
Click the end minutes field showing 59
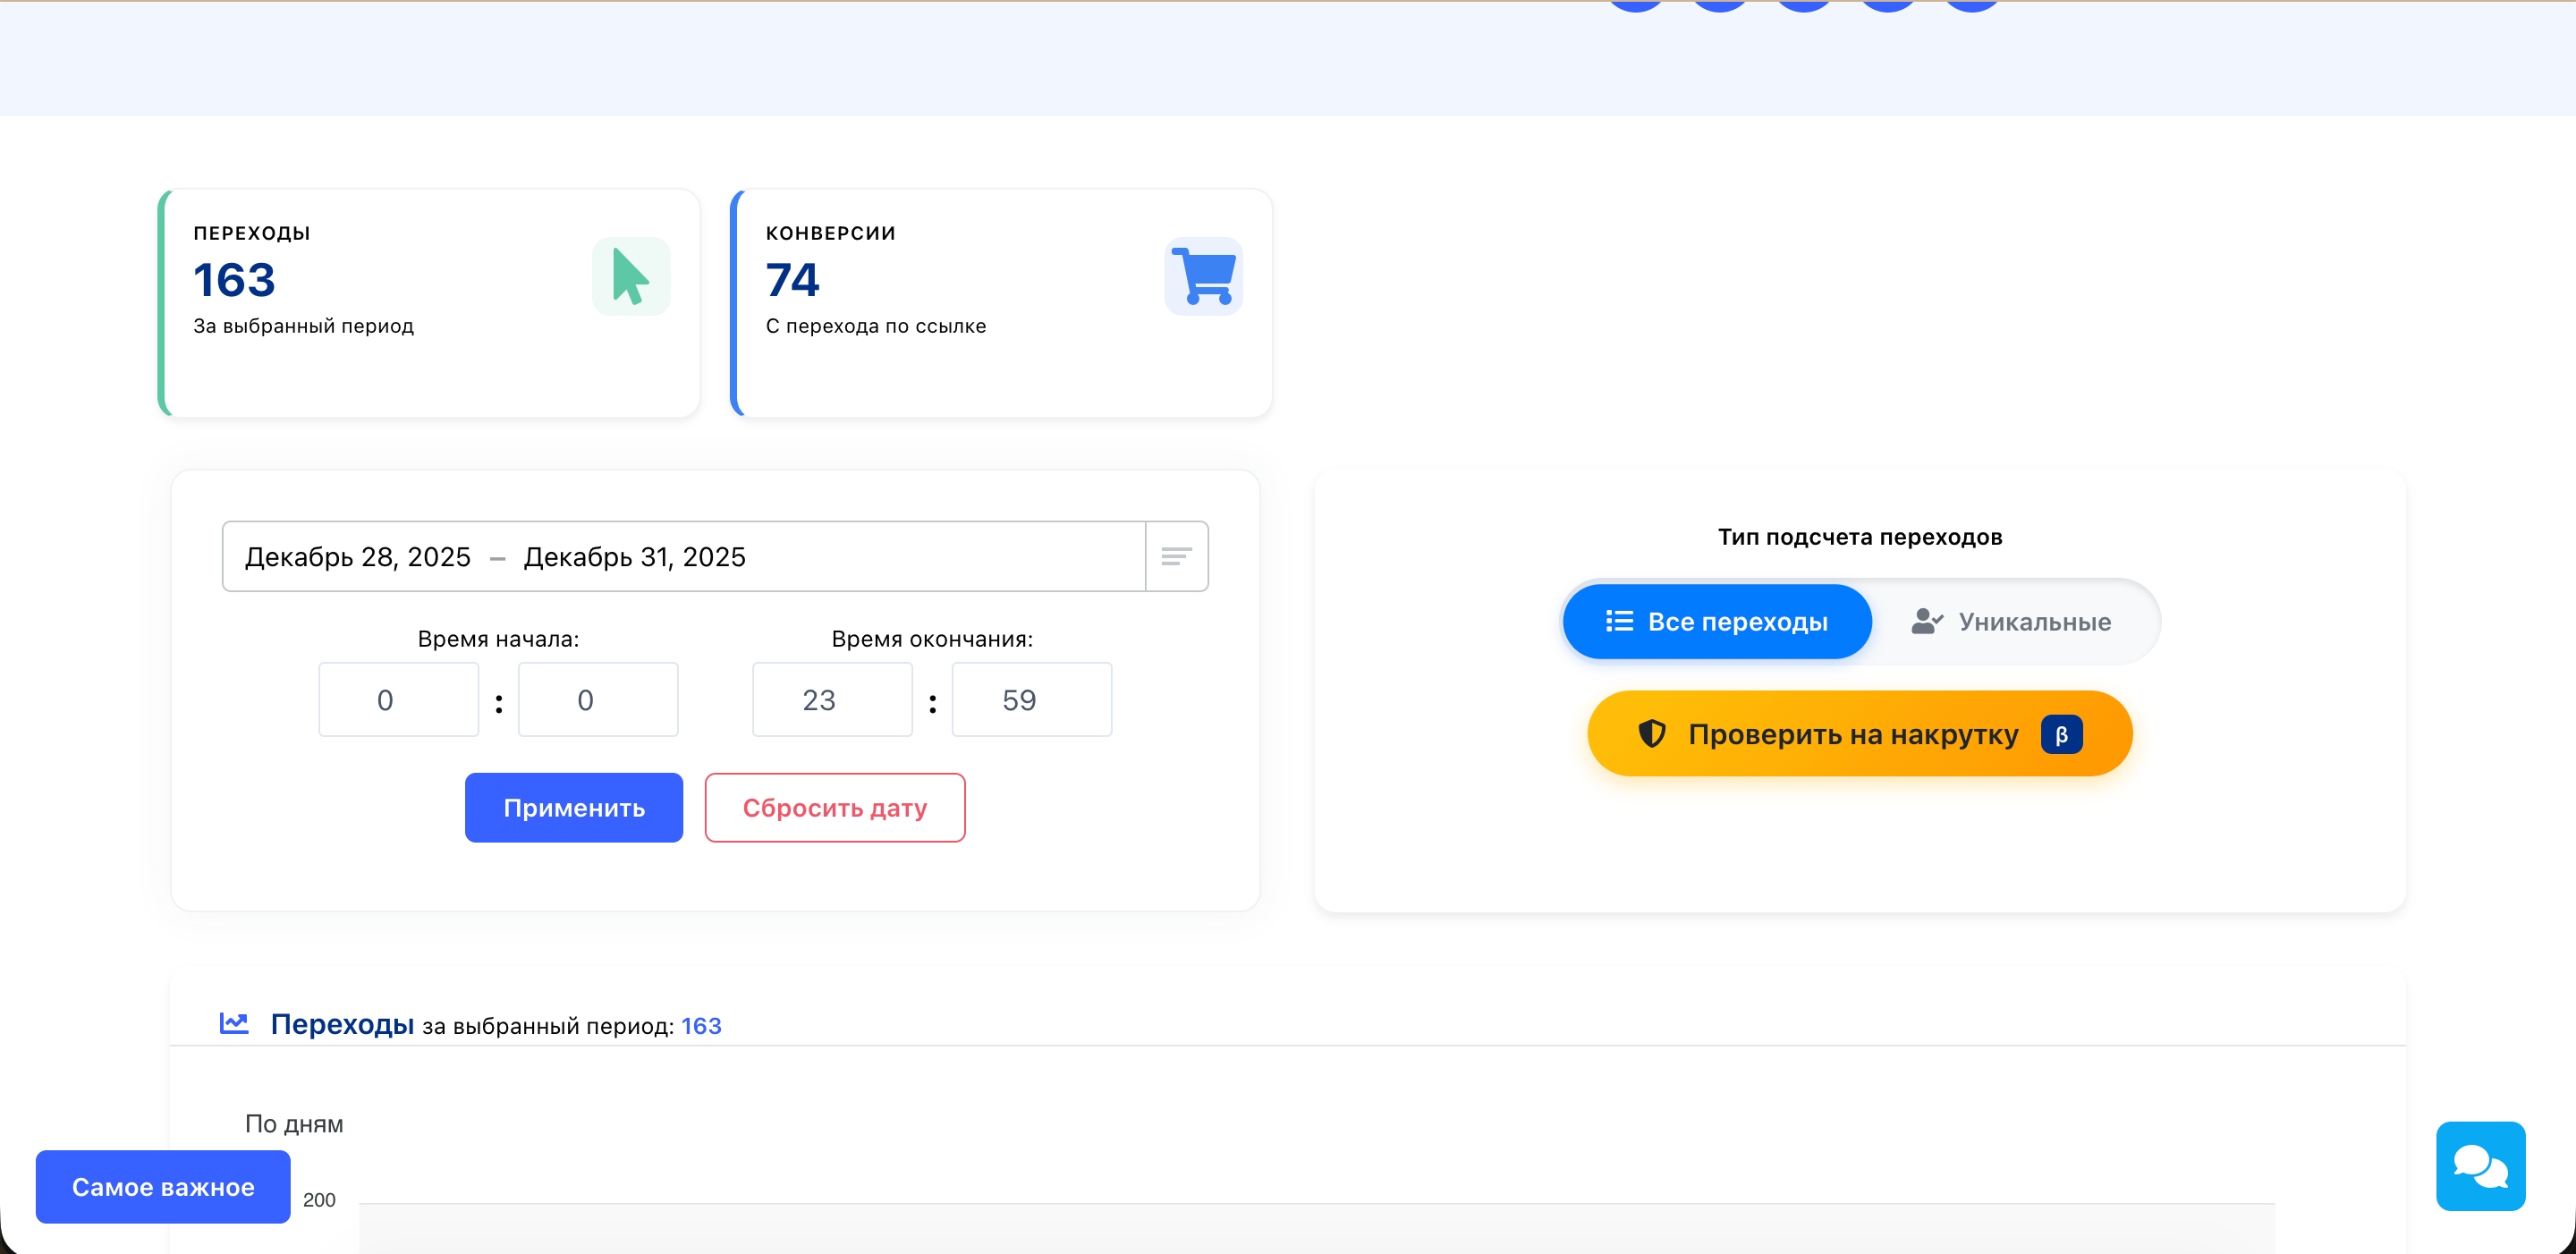click(1031, 700)
